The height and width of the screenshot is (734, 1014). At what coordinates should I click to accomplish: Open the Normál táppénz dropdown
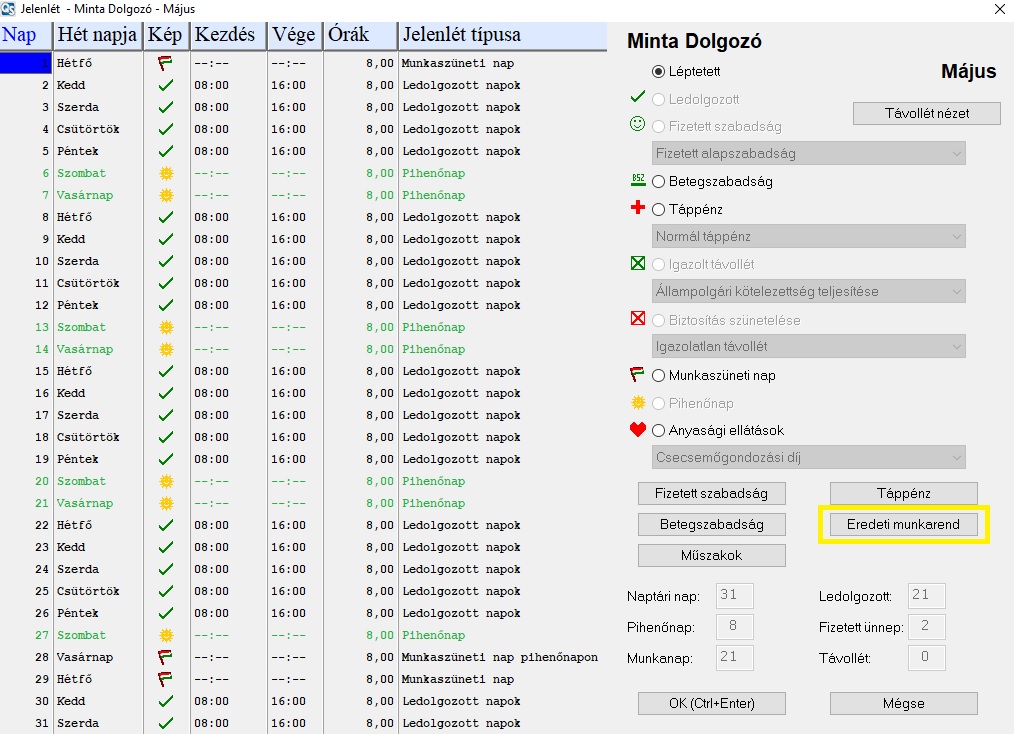808,237
